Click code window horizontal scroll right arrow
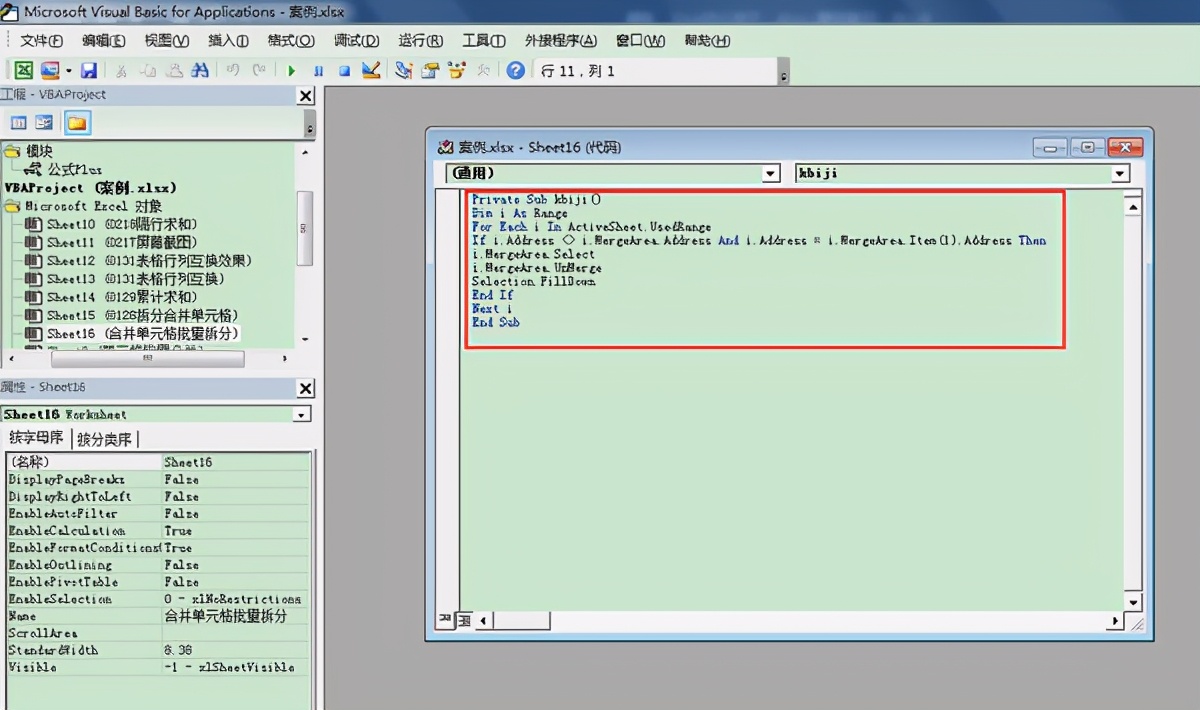 coord(1116,621)
